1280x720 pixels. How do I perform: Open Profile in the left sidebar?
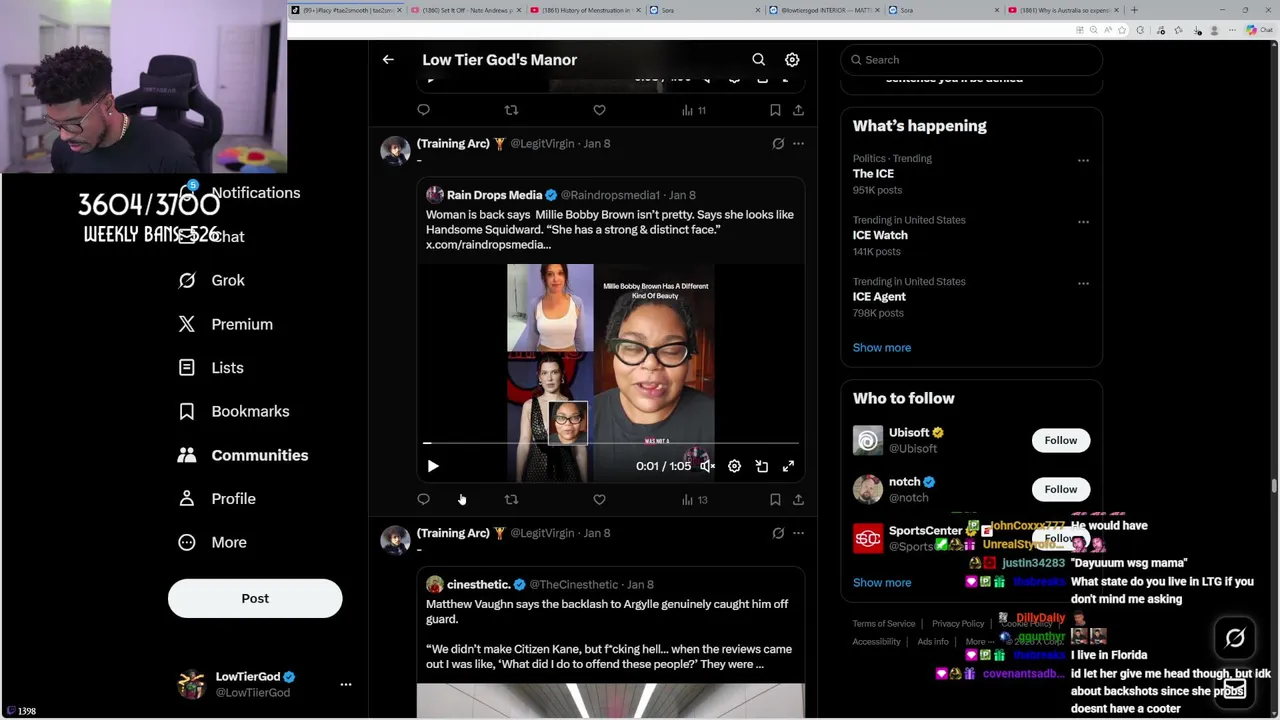pos(216,498)
